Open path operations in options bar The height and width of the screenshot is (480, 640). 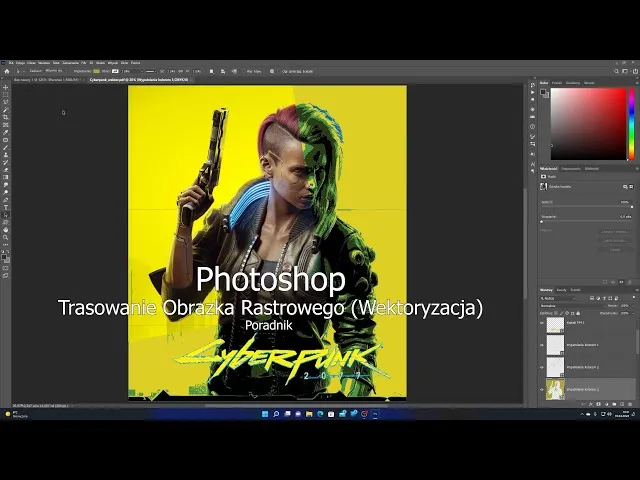211,71
